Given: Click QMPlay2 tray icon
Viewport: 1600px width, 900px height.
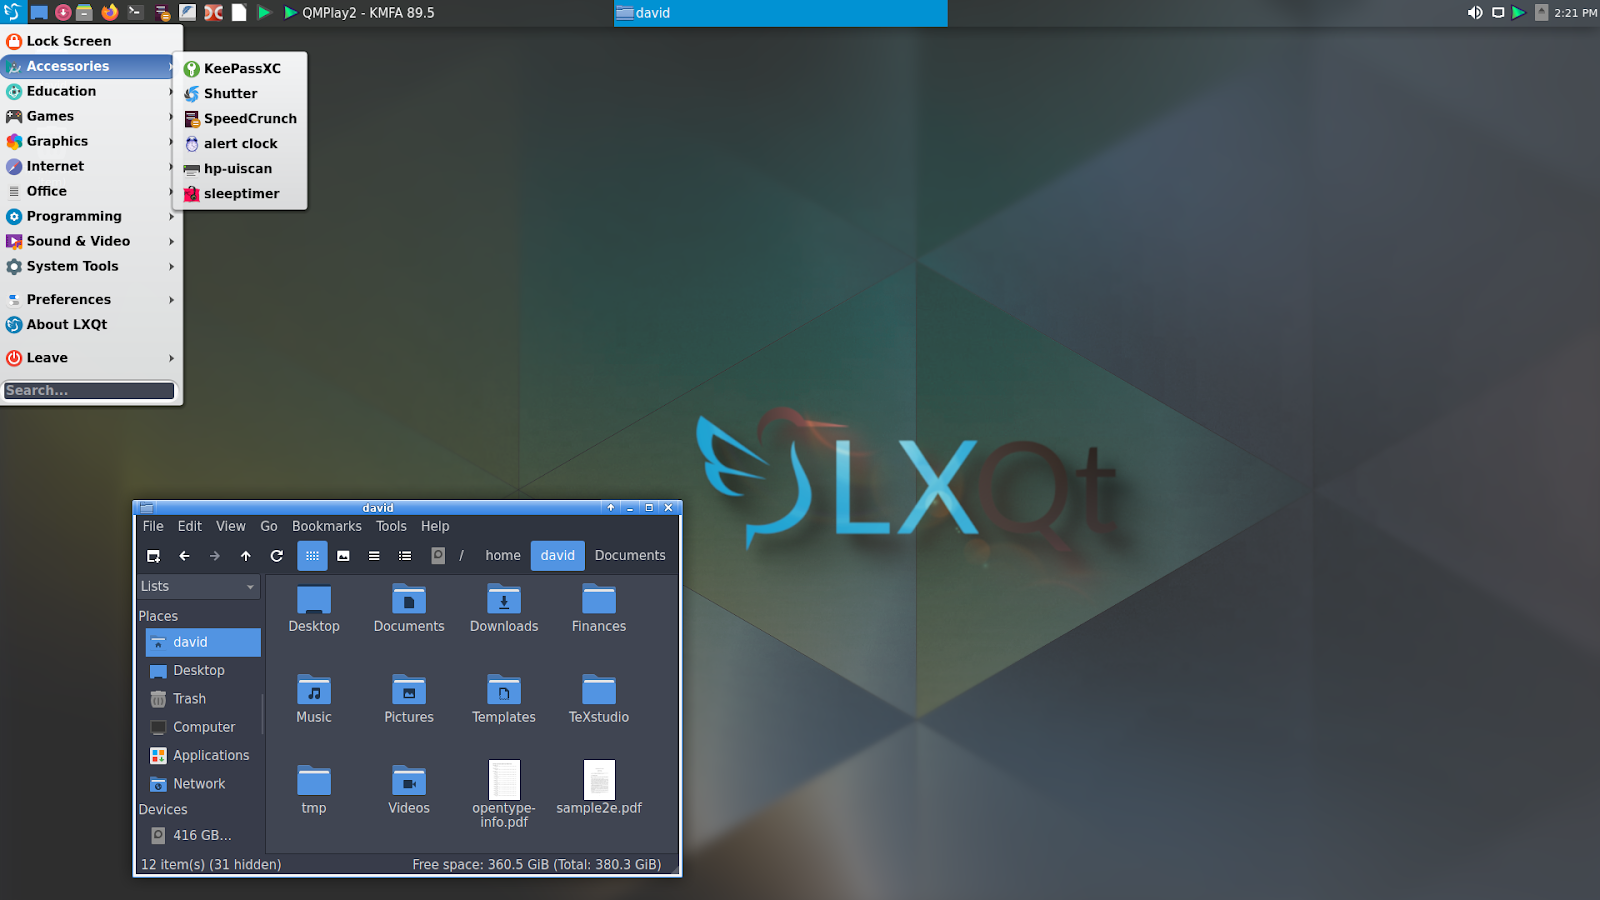Looking at the screenshot, I should [x=1519, y=12].
